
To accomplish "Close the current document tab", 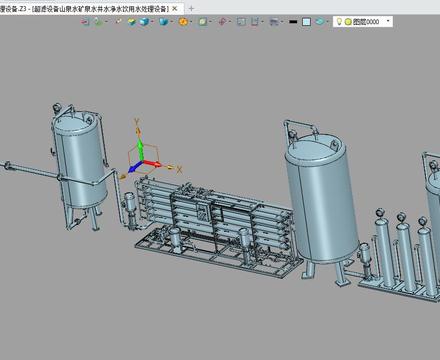I will pyautogui.click(x=174, y=9).
